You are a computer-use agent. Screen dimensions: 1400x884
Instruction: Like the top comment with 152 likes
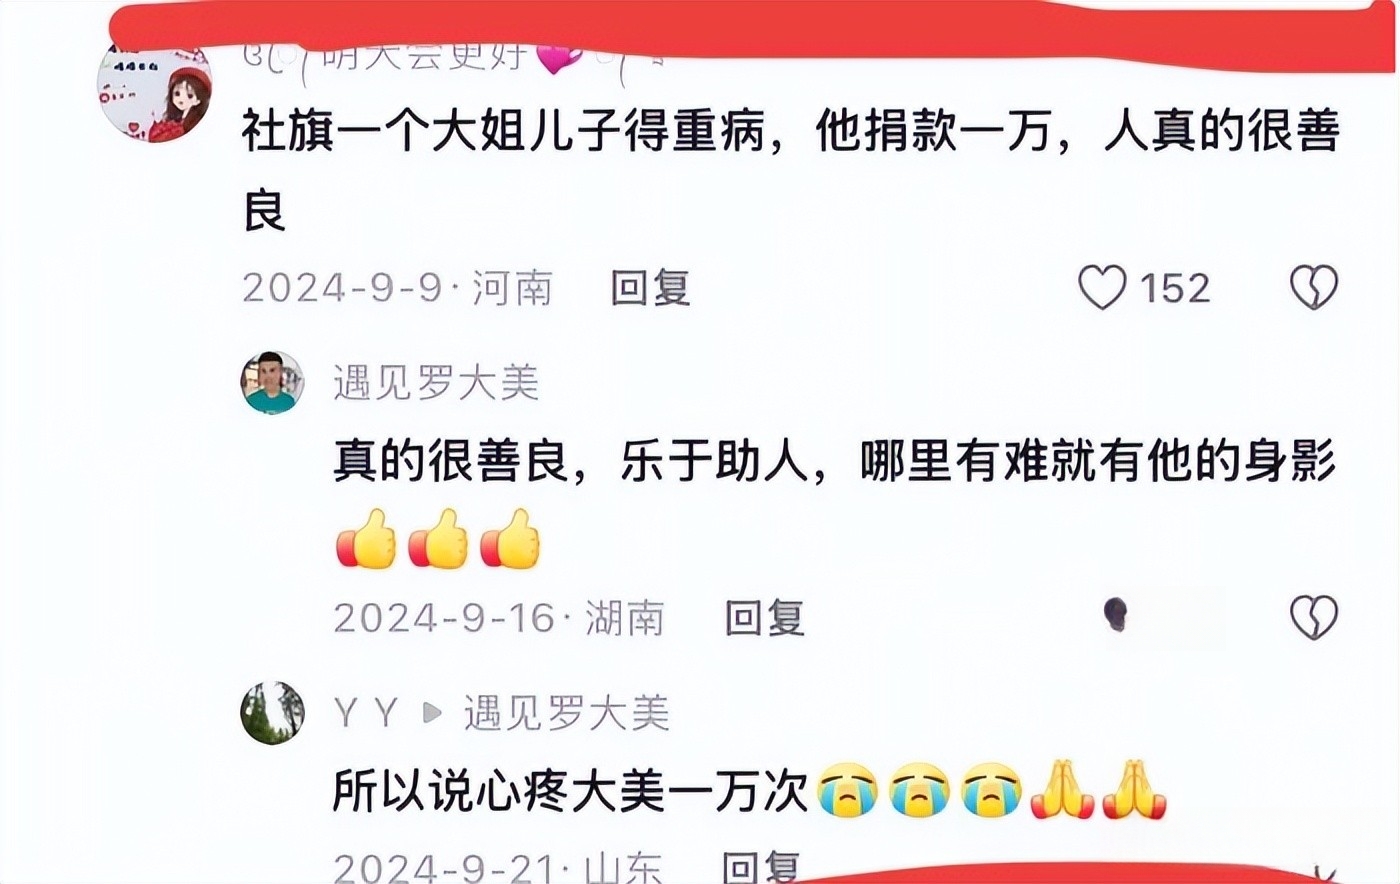(1102, 288)
